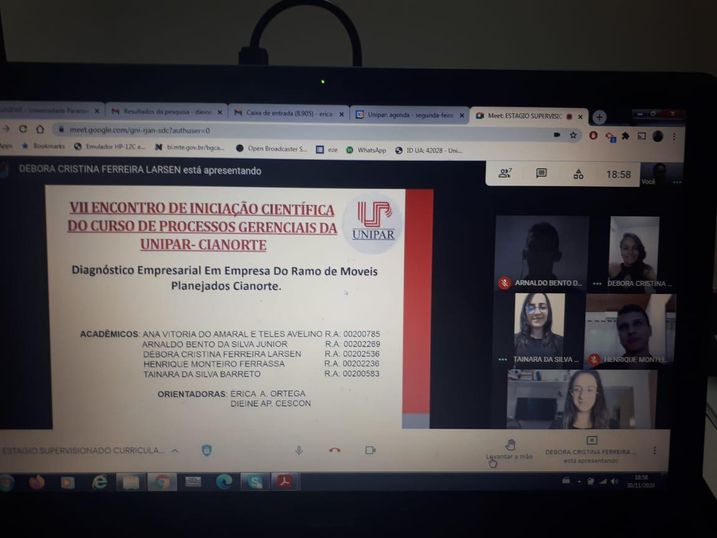This screenshot has height=538, width=717.
Task: Select Tainara da Silva's video tile
Action: click(x=539, y=329)
